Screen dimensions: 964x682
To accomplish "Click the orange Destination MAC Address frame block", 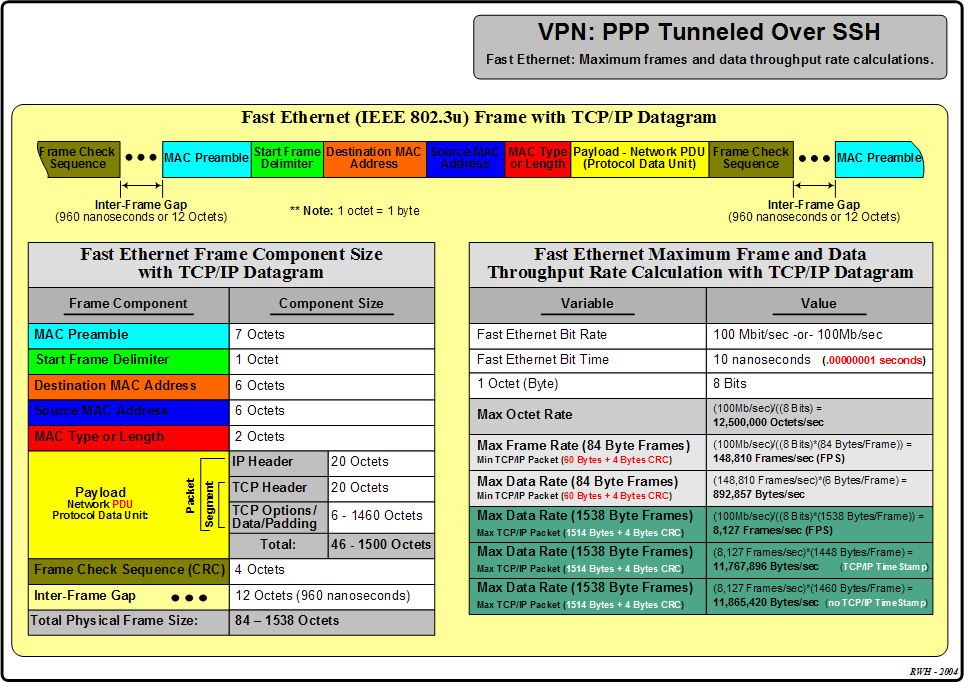I will point(374,158).
